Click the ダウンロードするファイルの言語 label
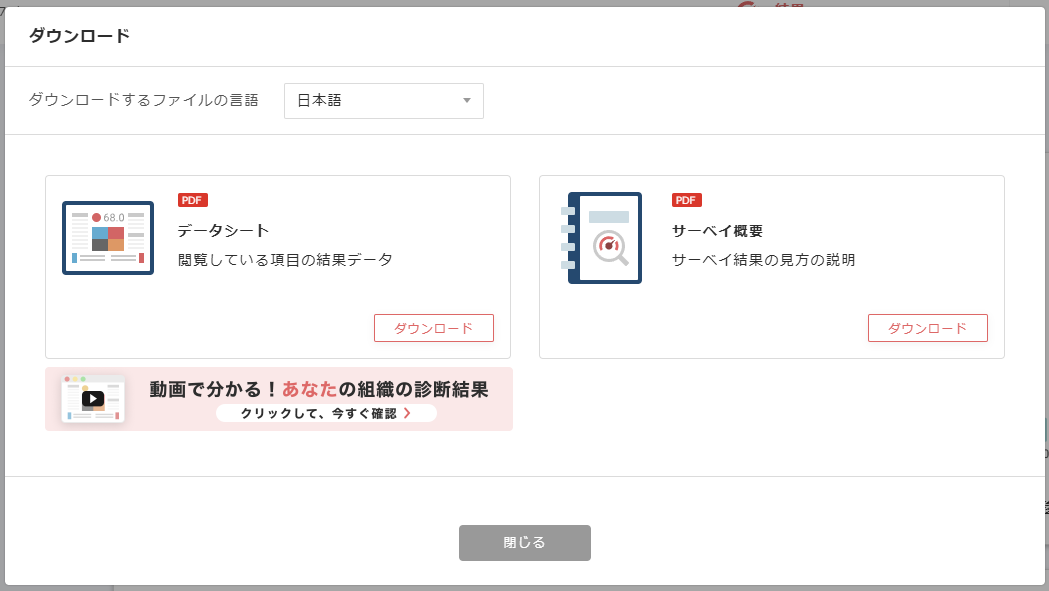The height and width of the screenshot is (591, 1049). click(143, 100)
